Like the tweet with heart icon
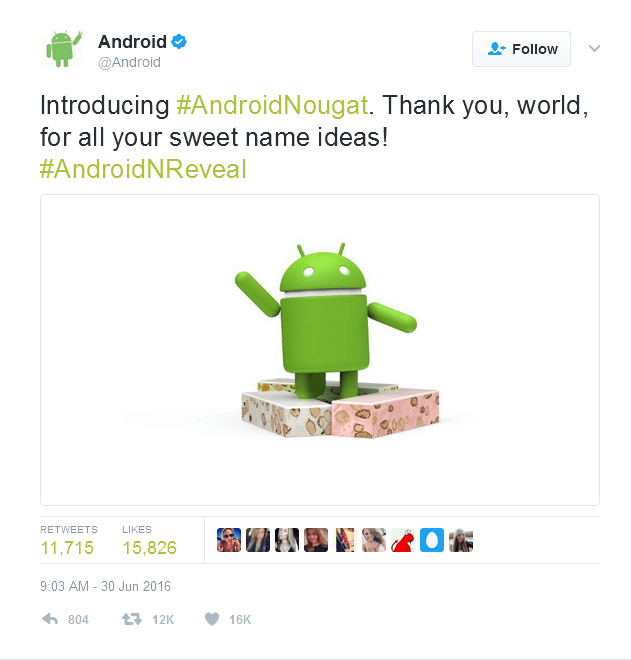This screenshot has width=631, height=660. pos(212,619)
